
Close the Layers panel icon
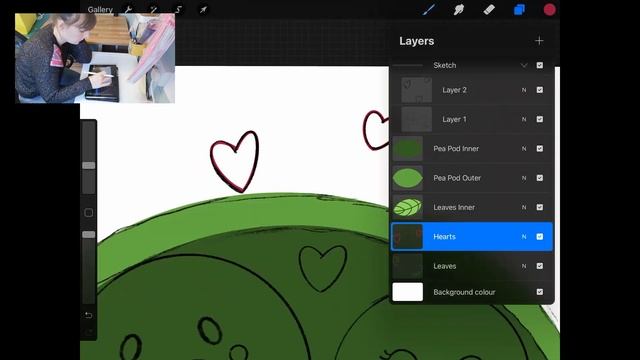519,9
